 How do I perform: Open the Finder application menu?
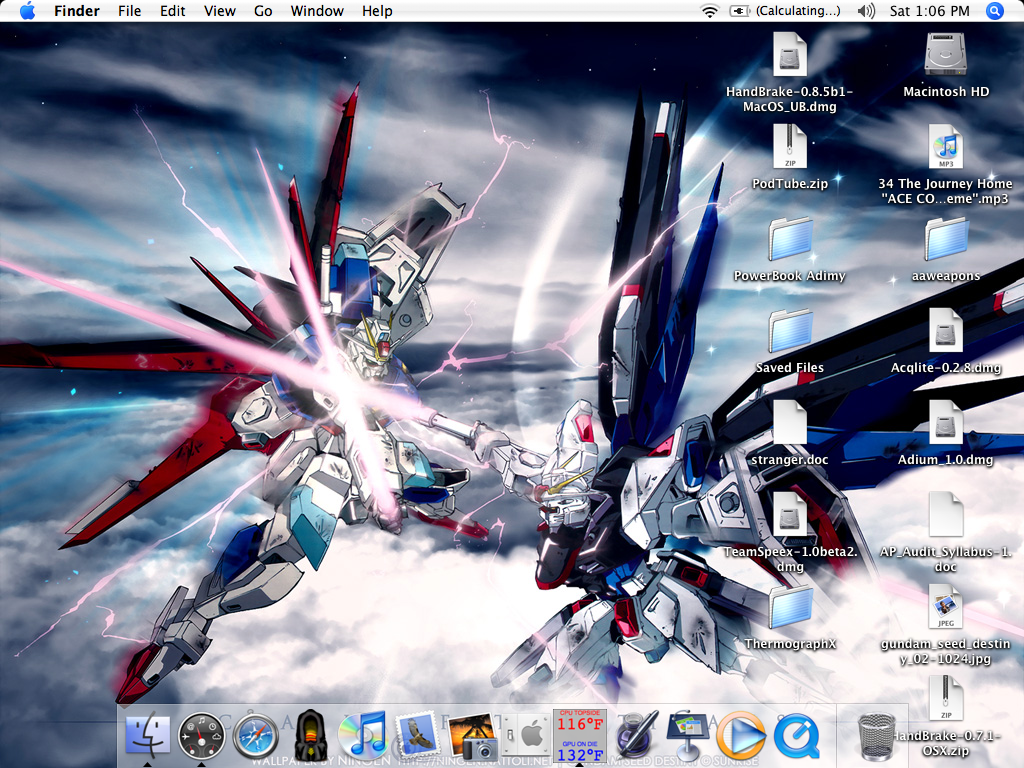(x=76, y=10)
